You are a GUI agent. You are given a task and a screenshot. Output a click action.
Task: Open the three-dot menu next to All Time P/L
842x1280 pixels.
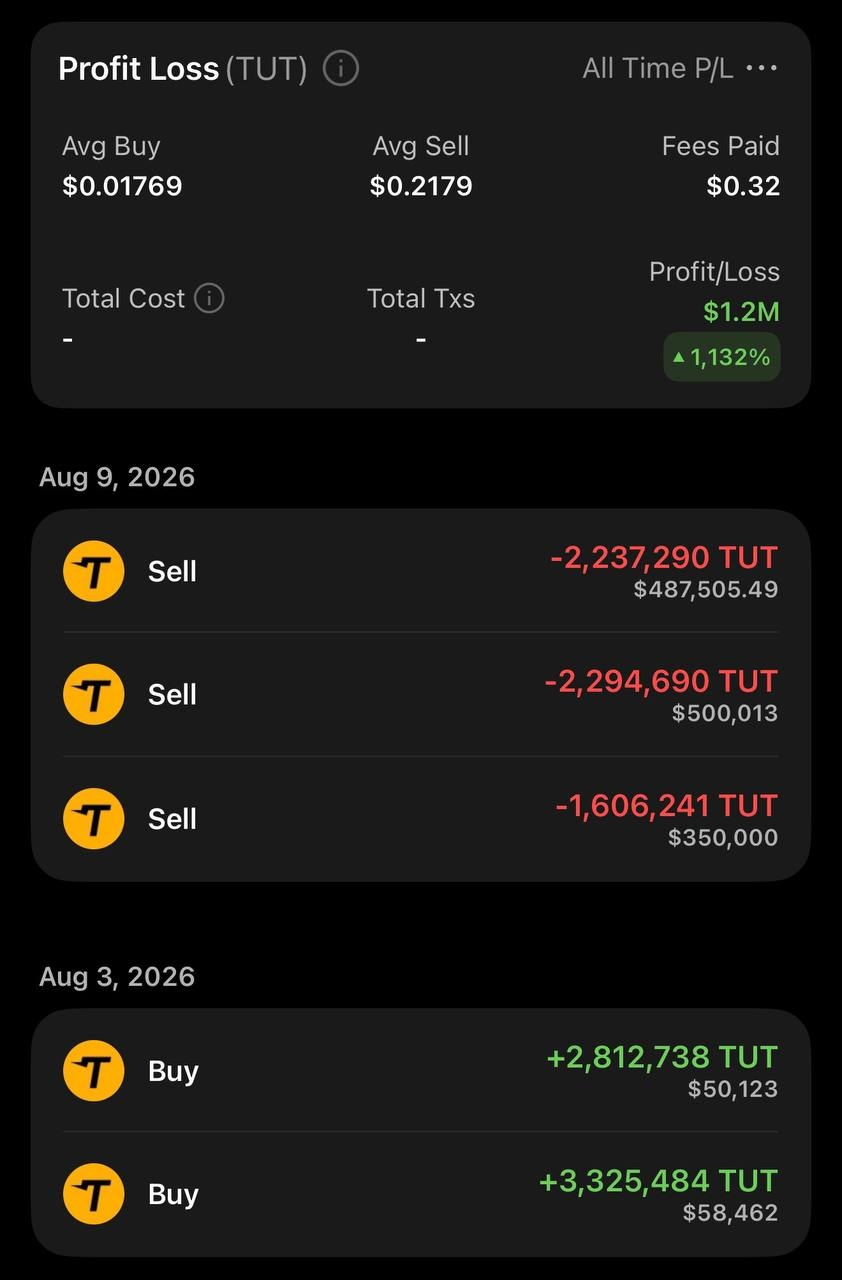click(762, 68)
